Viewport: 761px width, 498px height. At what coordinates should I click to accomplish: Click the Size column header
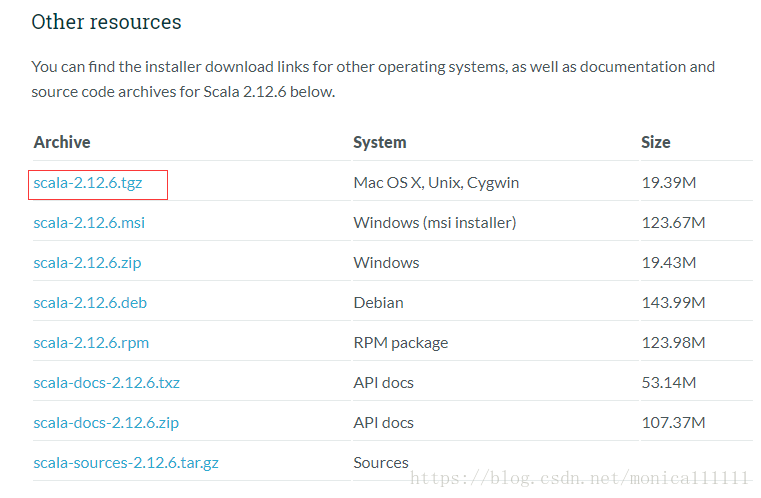coord(656,142)
